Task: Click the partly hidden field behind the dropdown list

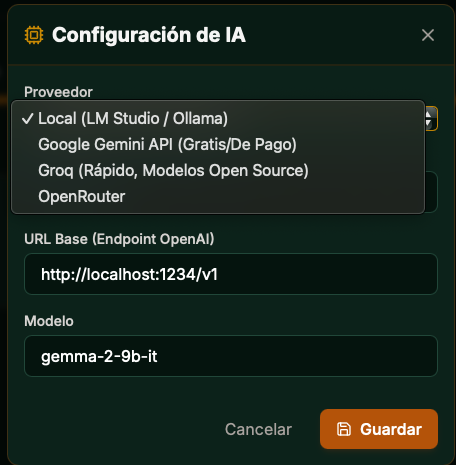Action: coord(431,192)
